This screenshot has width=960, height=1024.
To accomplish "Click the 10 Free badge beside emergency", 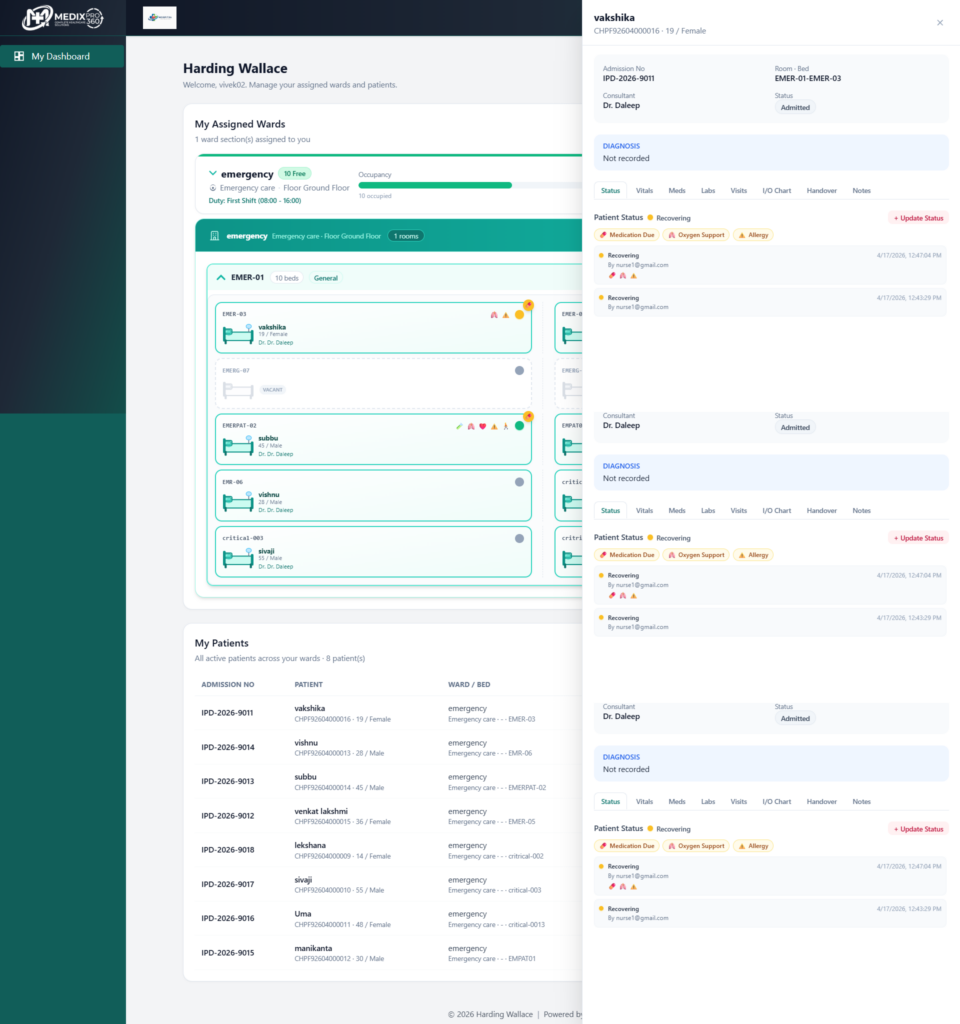I will pos(295,174).
